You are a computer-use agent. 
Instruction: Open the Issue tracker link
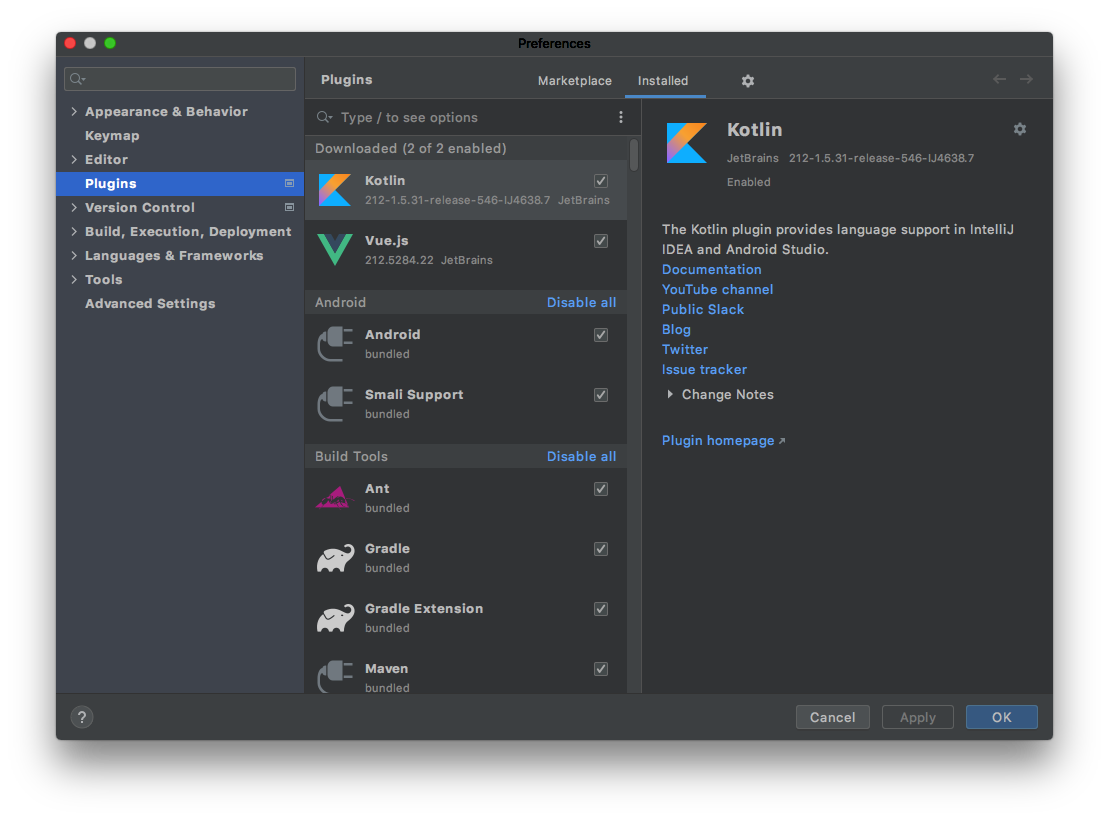pyautogui.click(x=704, y=369)
